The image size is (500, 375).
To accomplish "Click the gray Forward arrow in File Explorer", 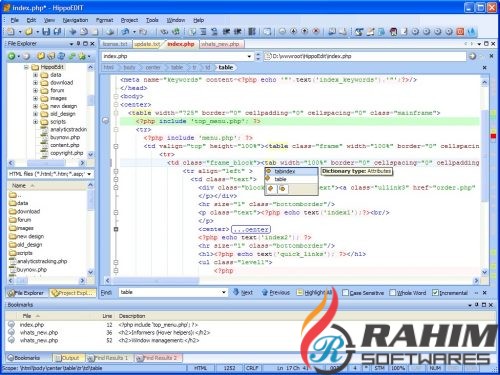I will (26, 56).
